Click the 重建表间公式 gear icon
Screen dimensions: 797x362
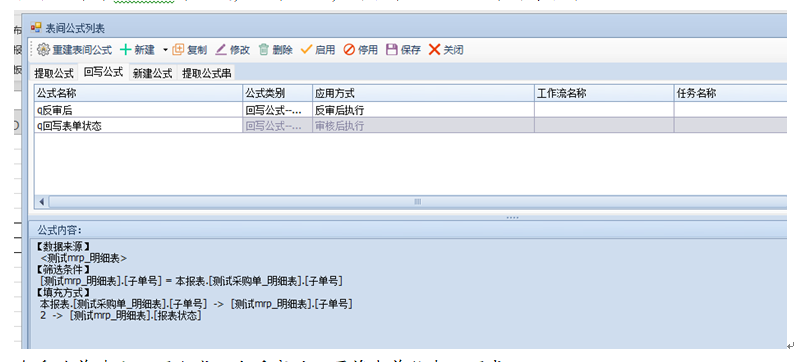click(x=44, y=50)
